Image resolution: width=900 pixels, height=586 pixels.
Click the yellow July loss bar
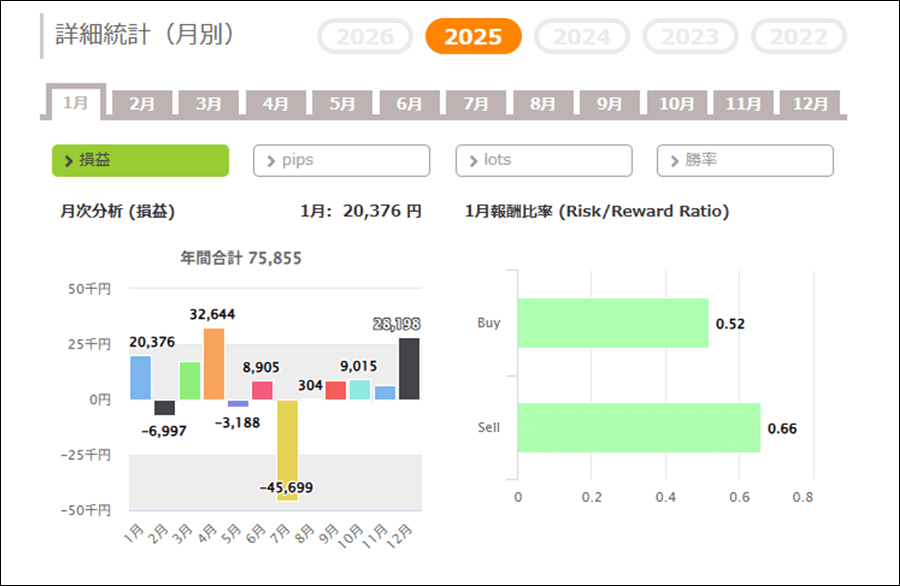point(287,448)
